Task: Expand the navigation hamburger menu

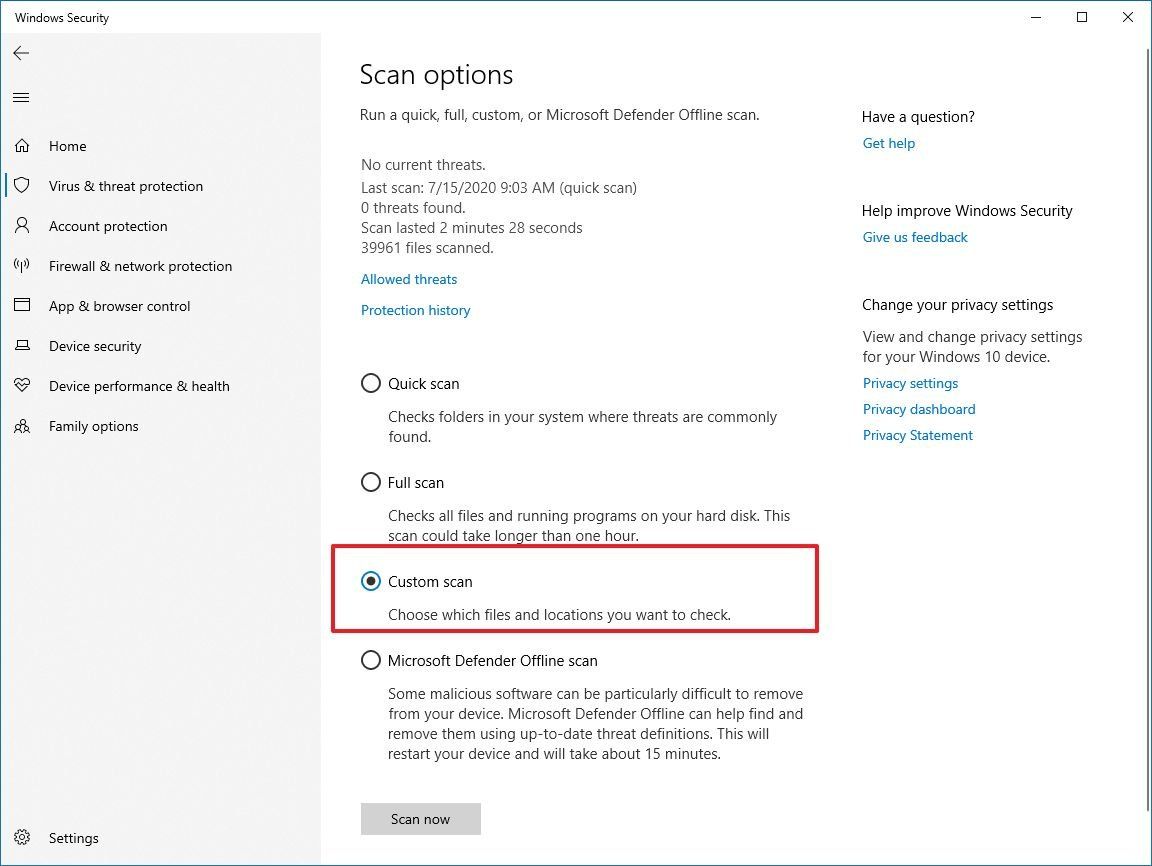Action: pyautogui.click(x=21, y=97)
